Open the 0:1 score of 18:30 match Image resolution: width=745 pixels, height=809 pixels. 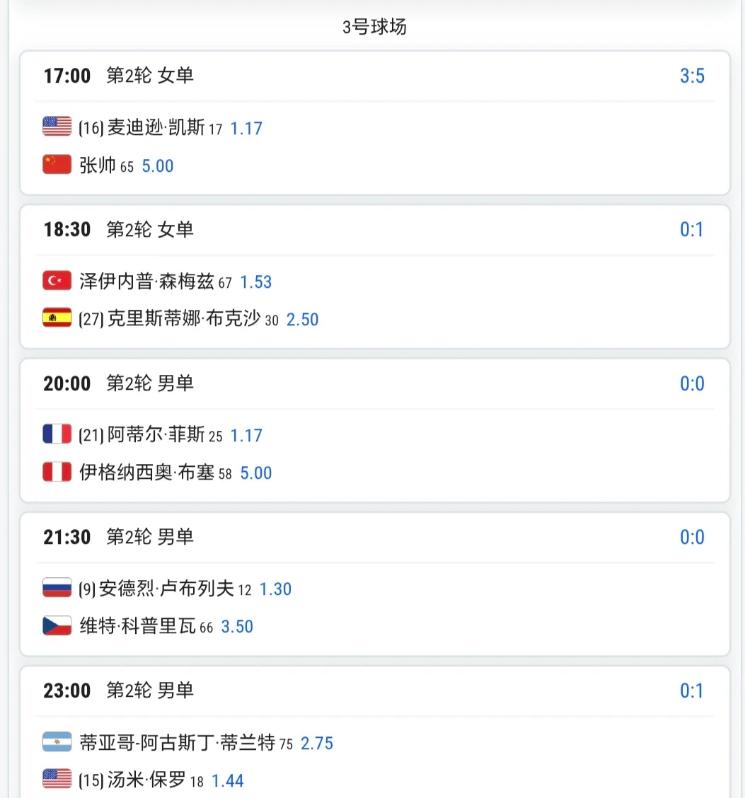point(692,229)
